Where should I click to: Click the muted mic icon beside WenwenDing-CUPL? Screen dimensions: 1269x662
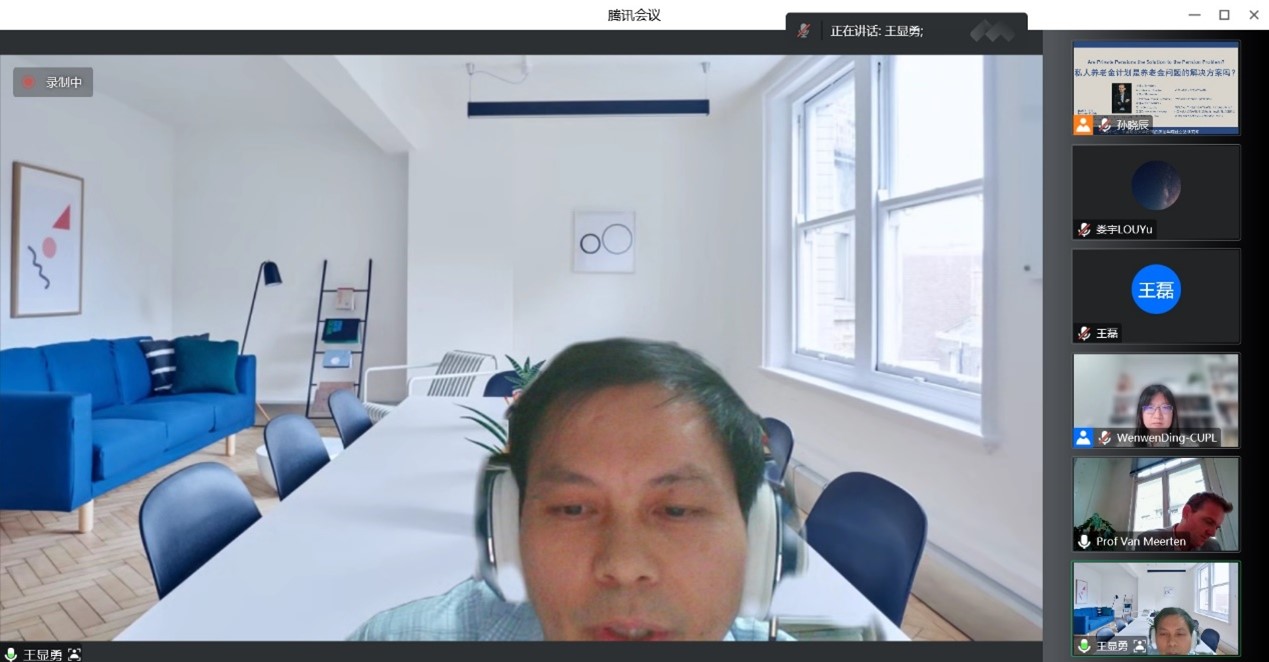click(1105, 437)
